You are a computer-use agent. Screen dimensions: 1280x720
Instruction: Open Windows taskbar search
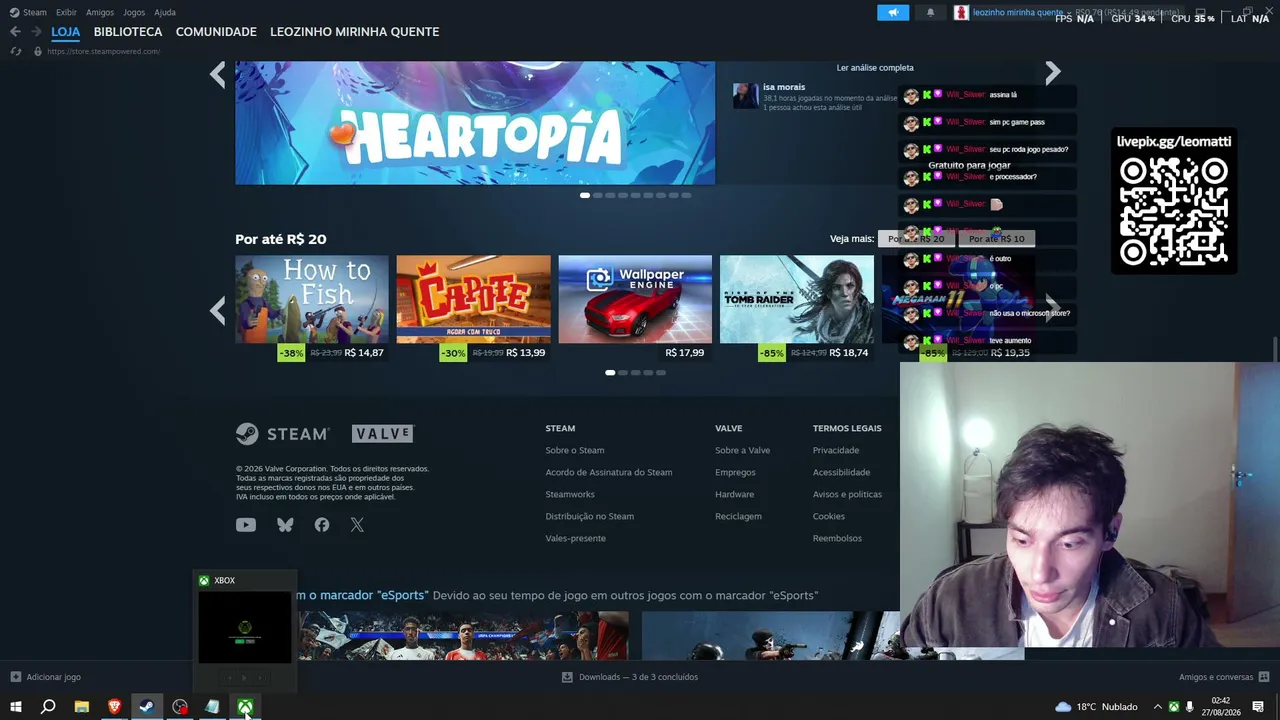pyautogui.click(x=48, y=707)
